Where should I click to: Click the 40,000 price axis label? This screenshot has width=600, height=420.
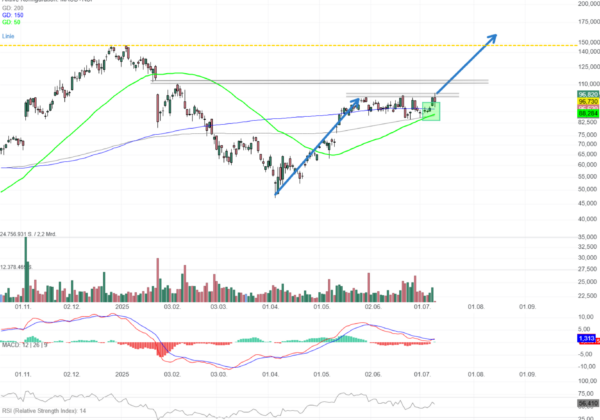589,219
